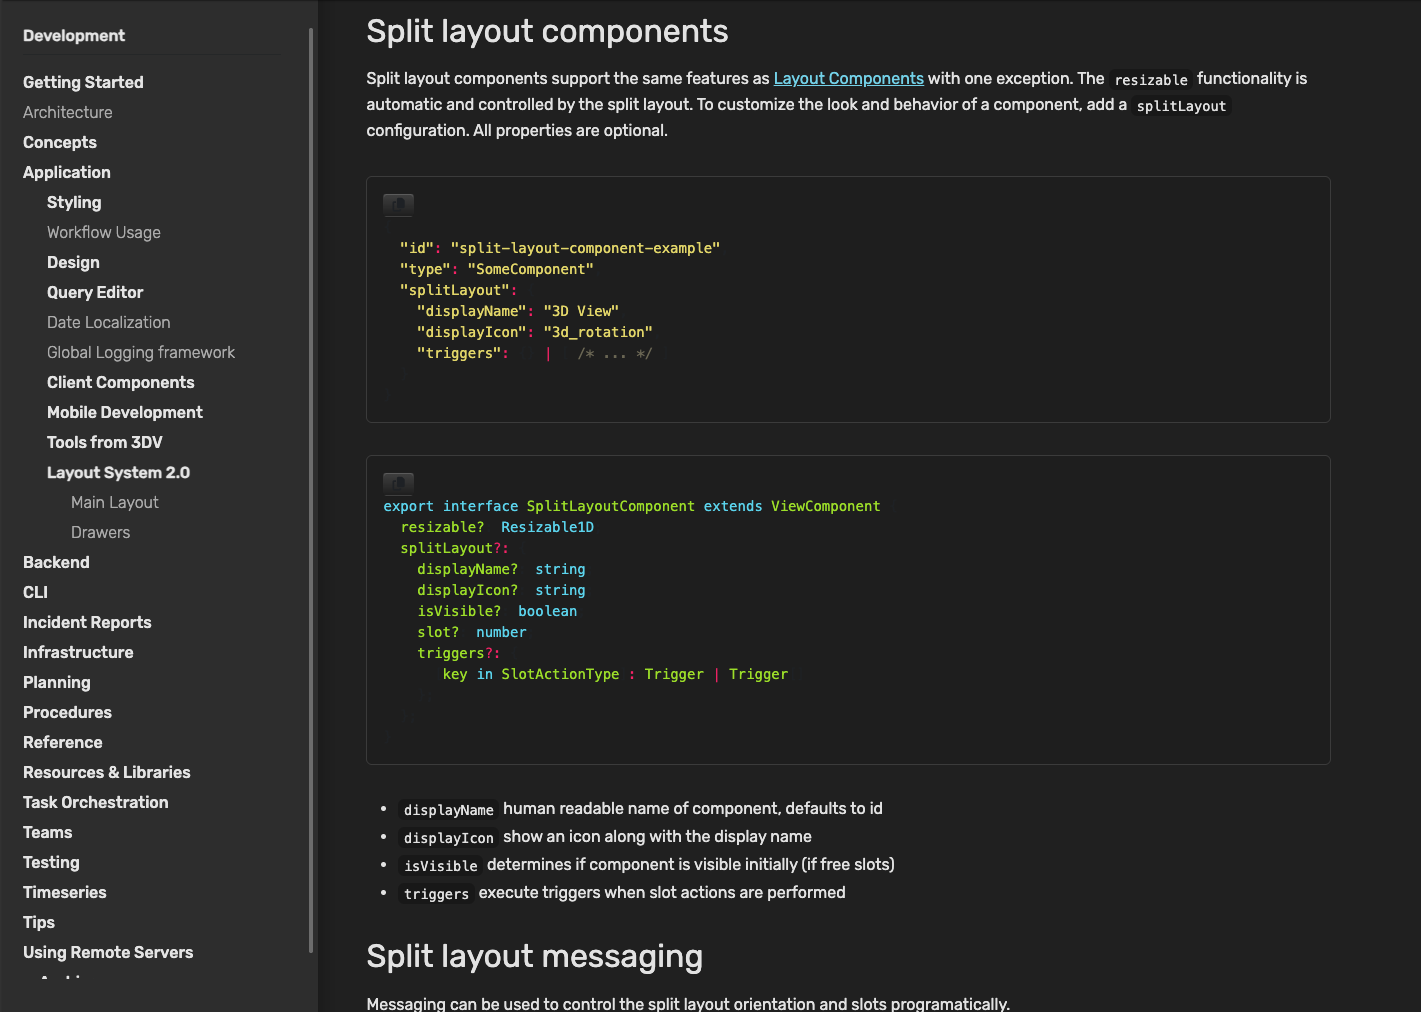Open the Layout Components link
This screenshot has height=1012, width=1421.
848,78
